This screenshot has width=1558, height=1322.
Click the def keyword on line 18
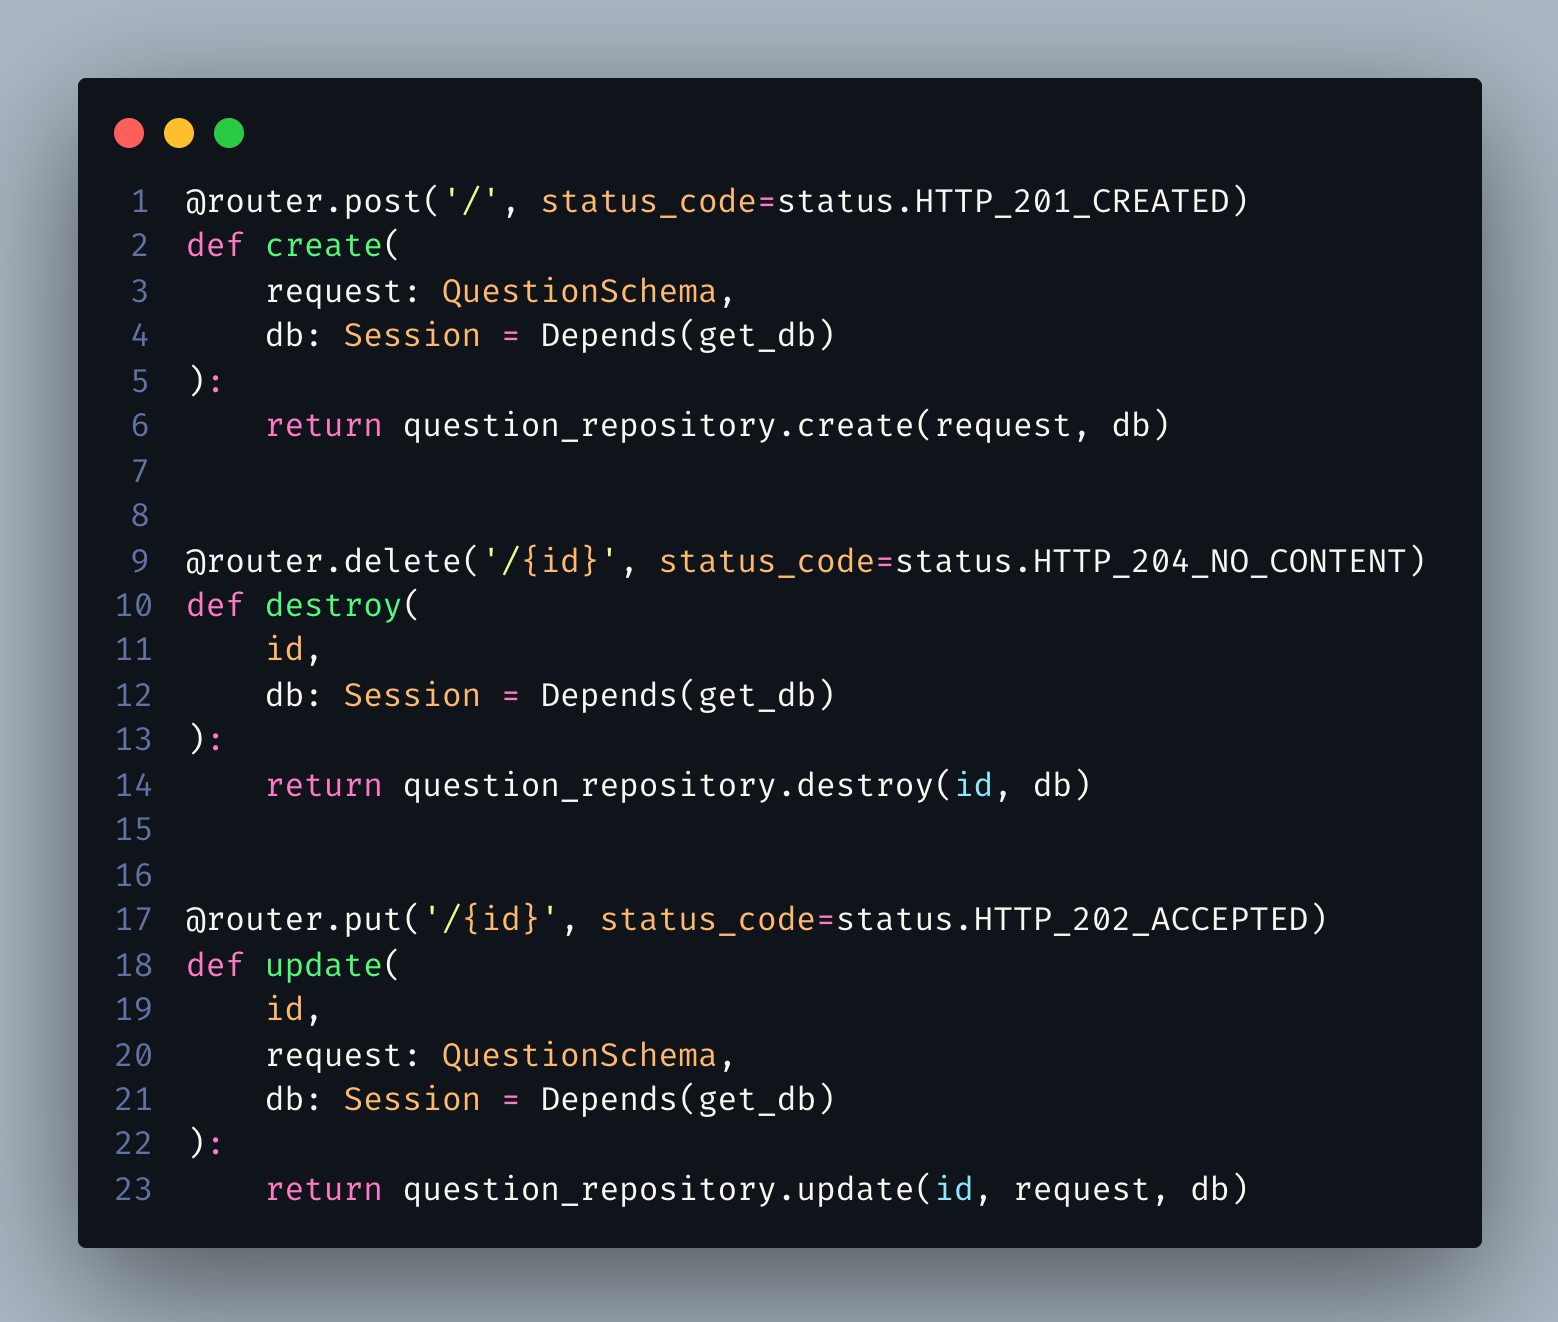(x=215, y=966)
